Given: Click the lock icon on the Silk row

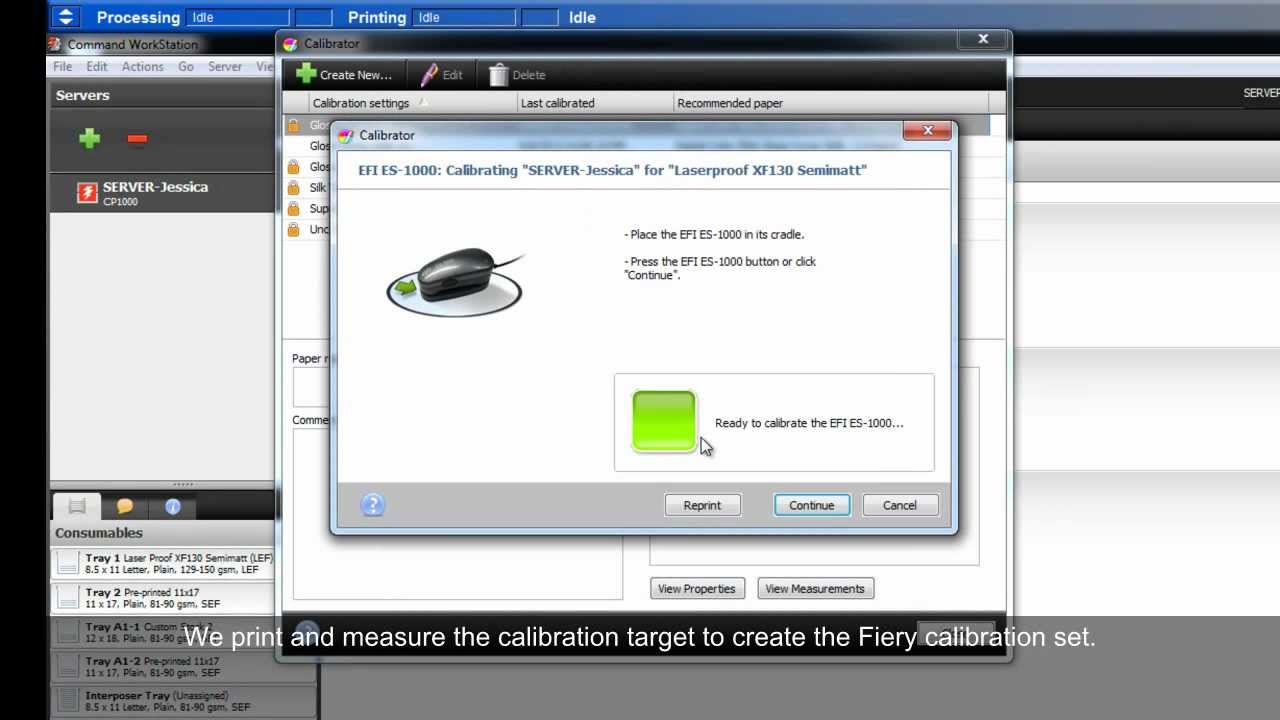Looking at the screenshot, I should pos(293,187).
